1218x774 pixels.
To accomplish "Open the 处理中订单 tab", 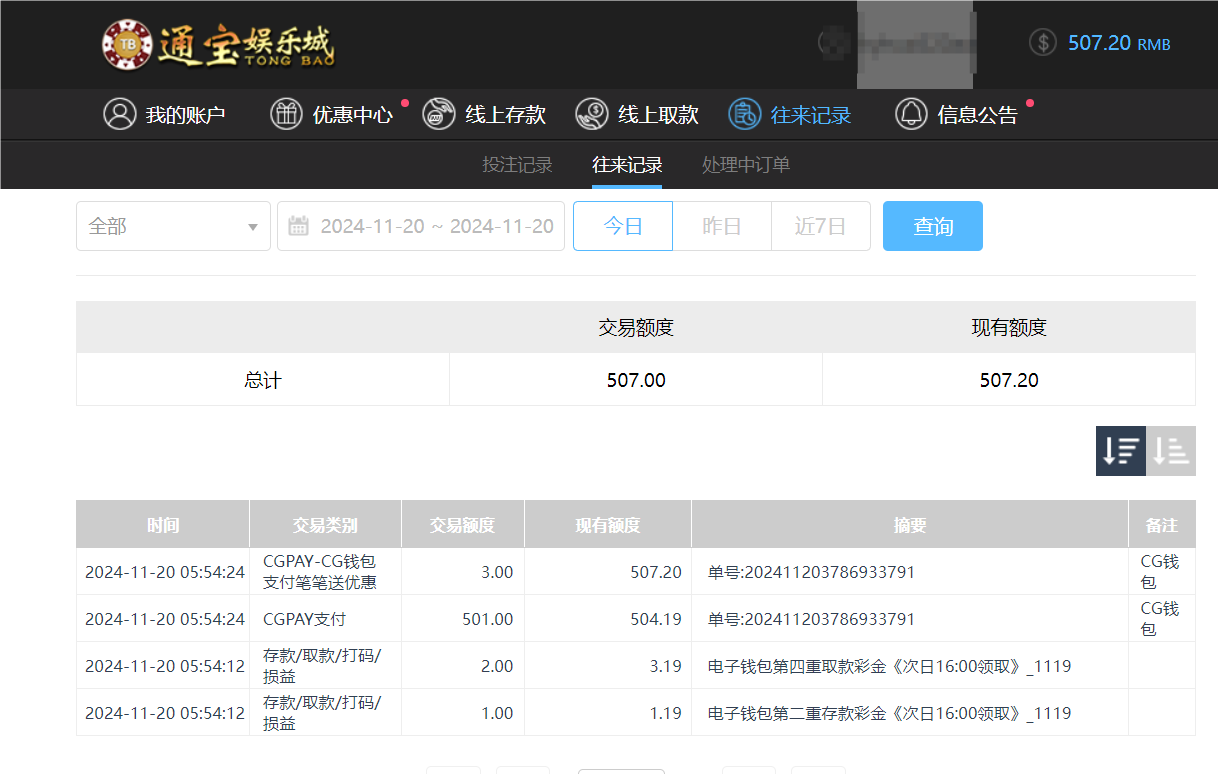I will click(745, 165).
